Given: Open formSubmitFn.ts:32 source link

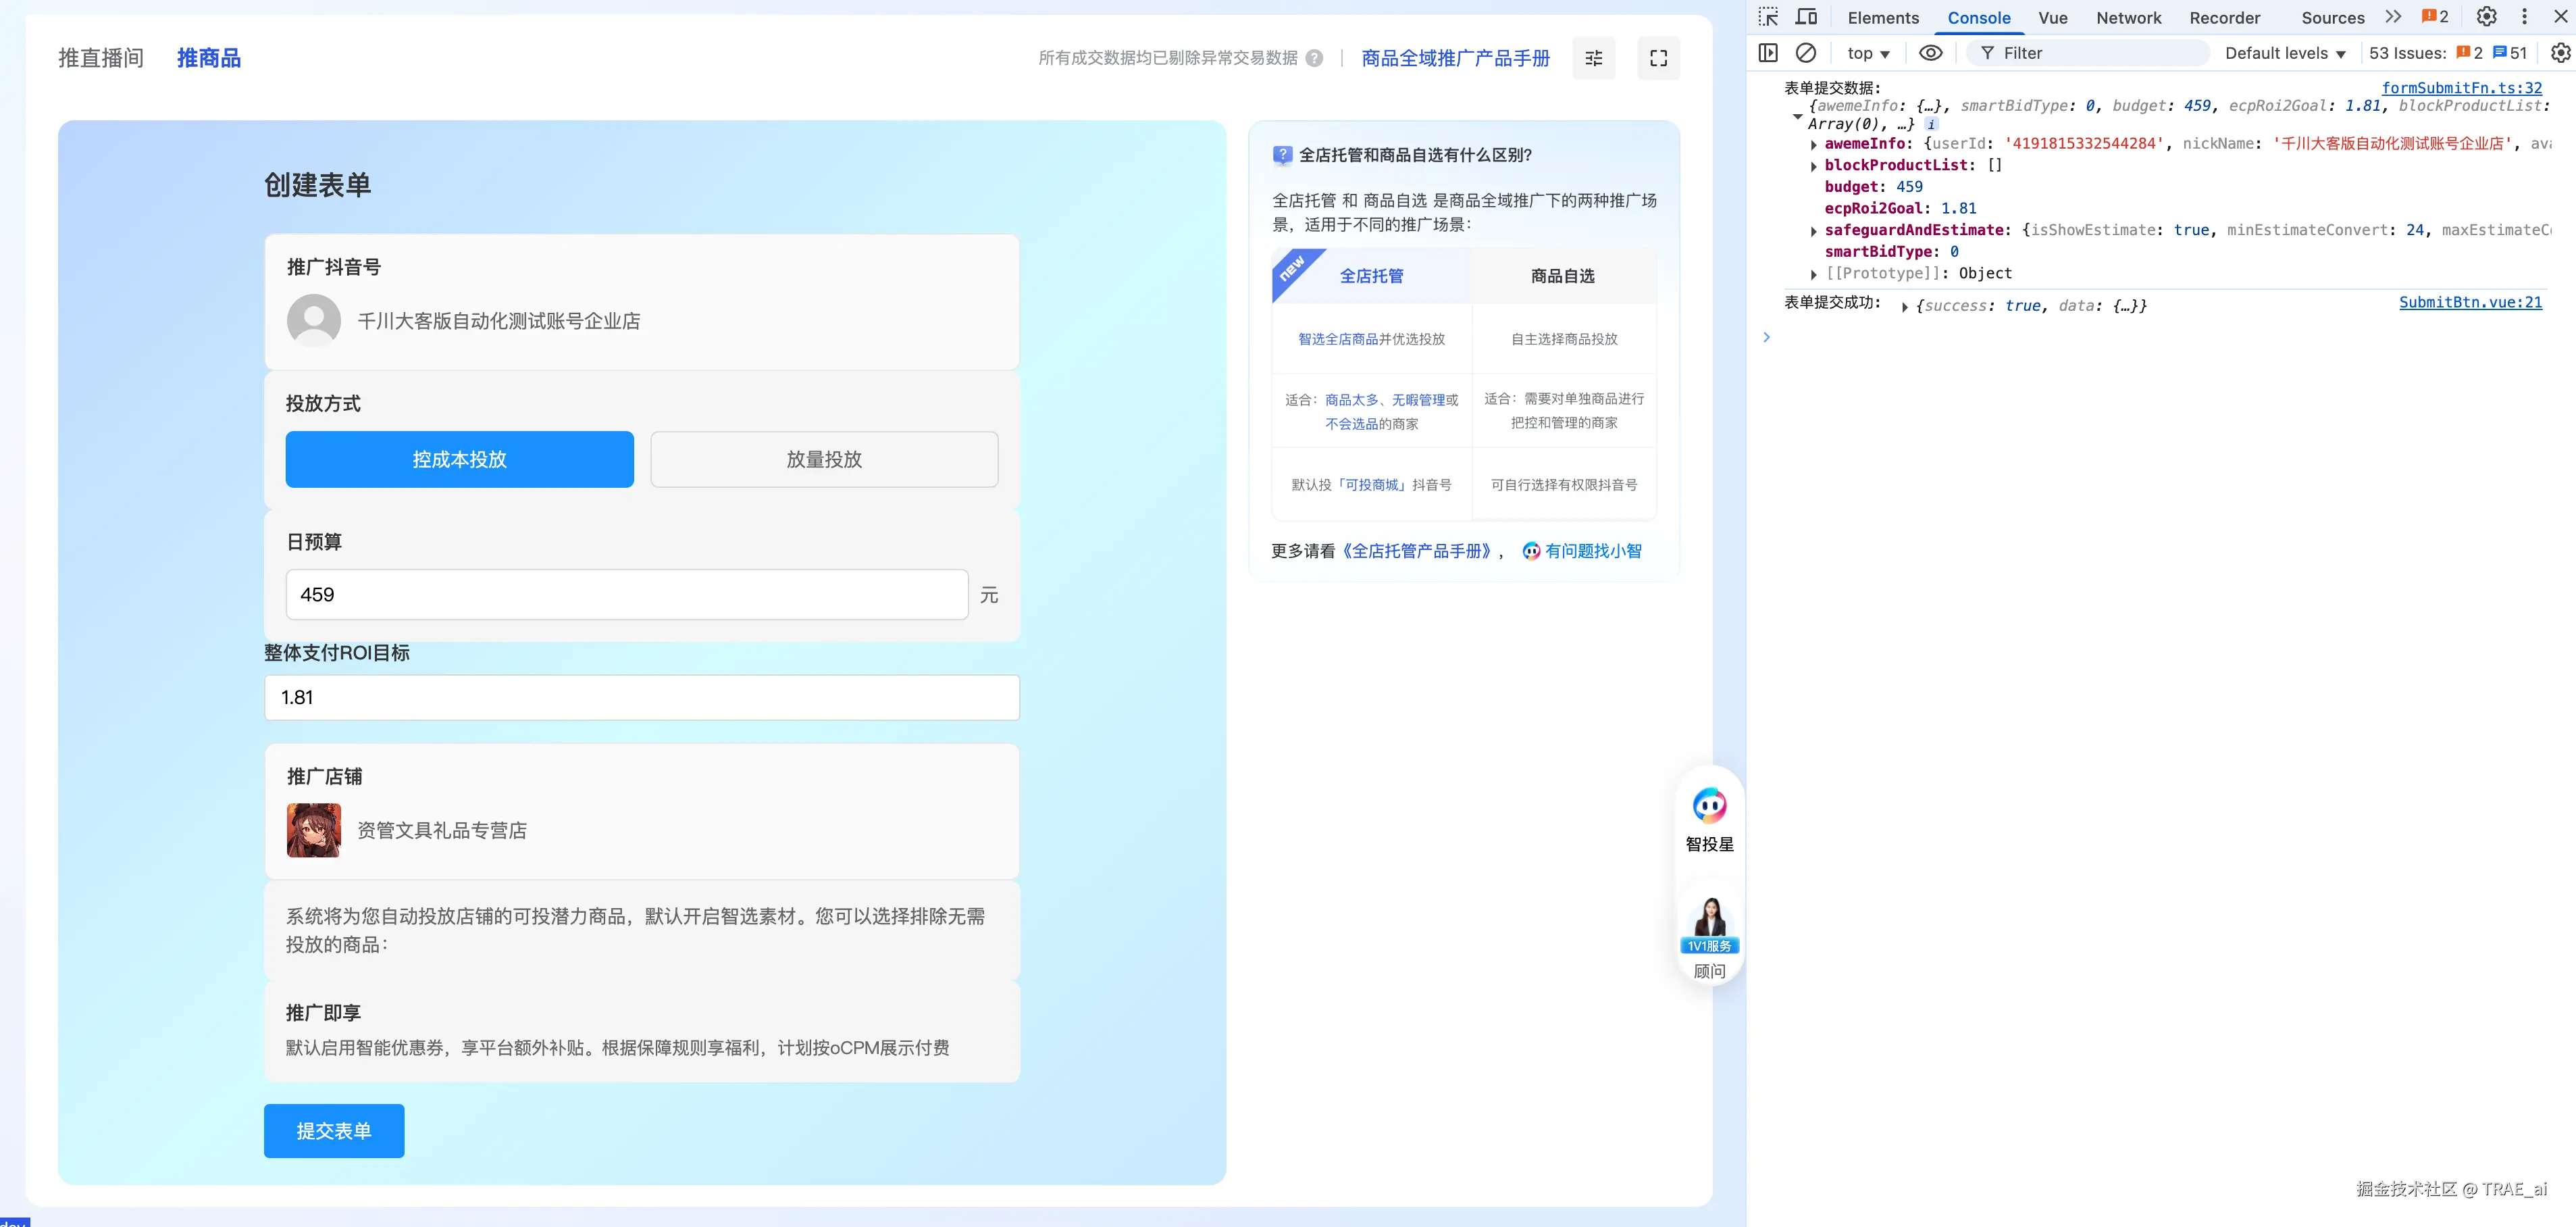Looking at the screenshot, I should pyautogui.click(x=2461, y=88).
